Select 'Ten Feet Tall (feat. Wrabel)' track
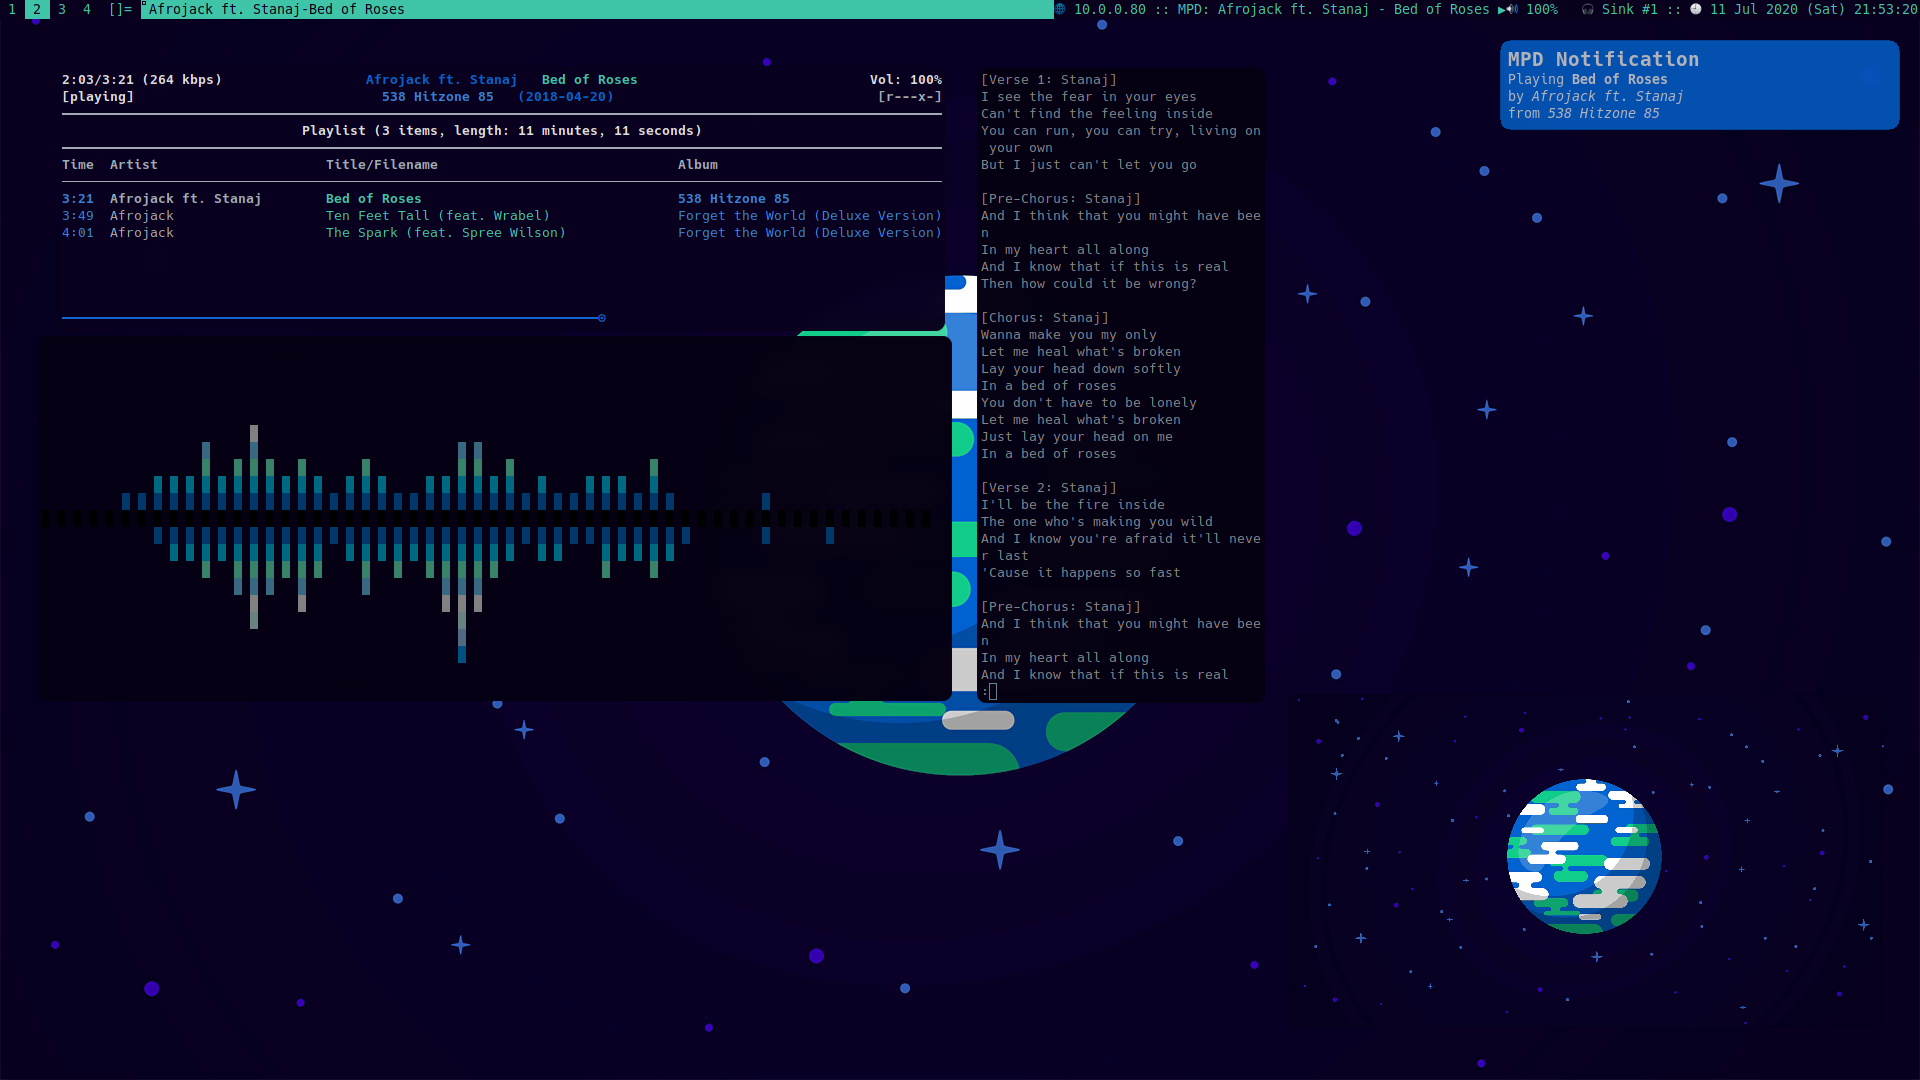The image size is (1920, 1080). click(438, 215)
